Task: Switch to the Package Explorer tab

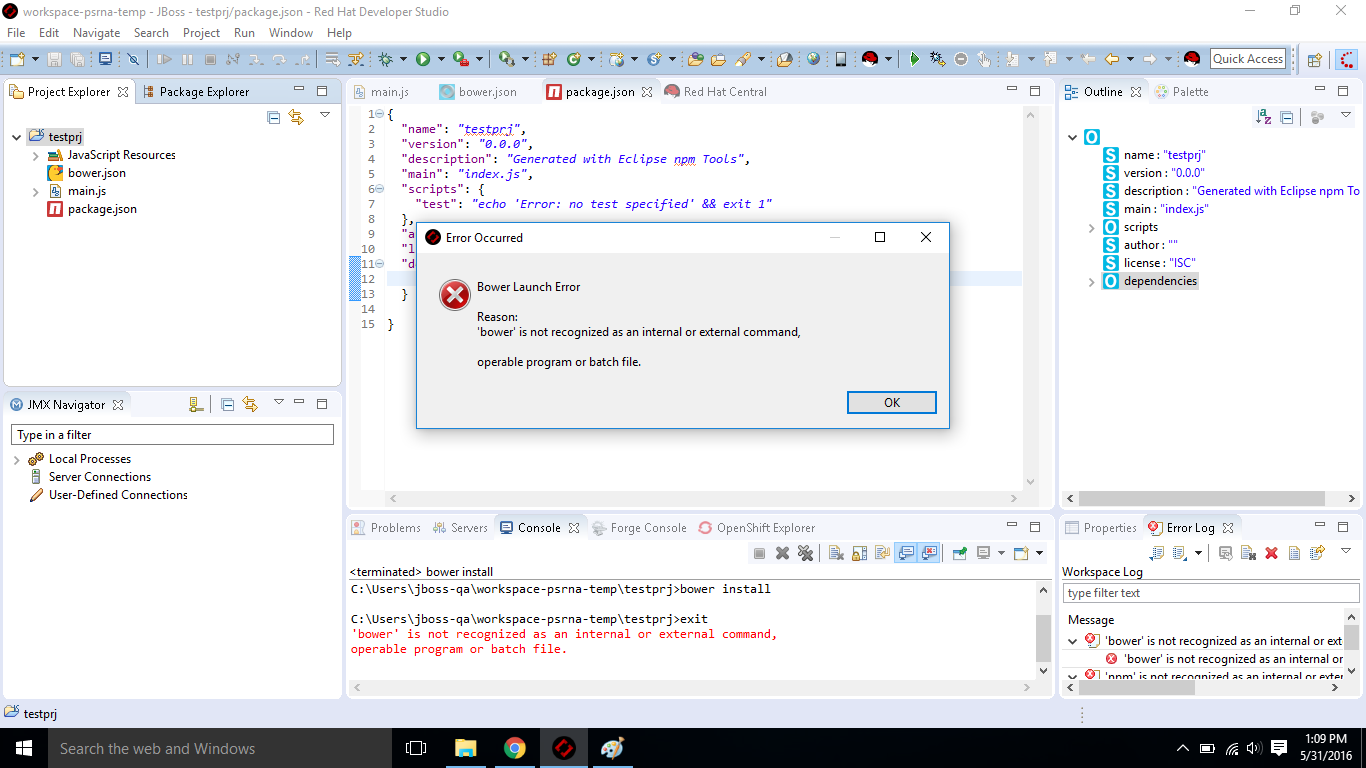Action: click(195, 92)
